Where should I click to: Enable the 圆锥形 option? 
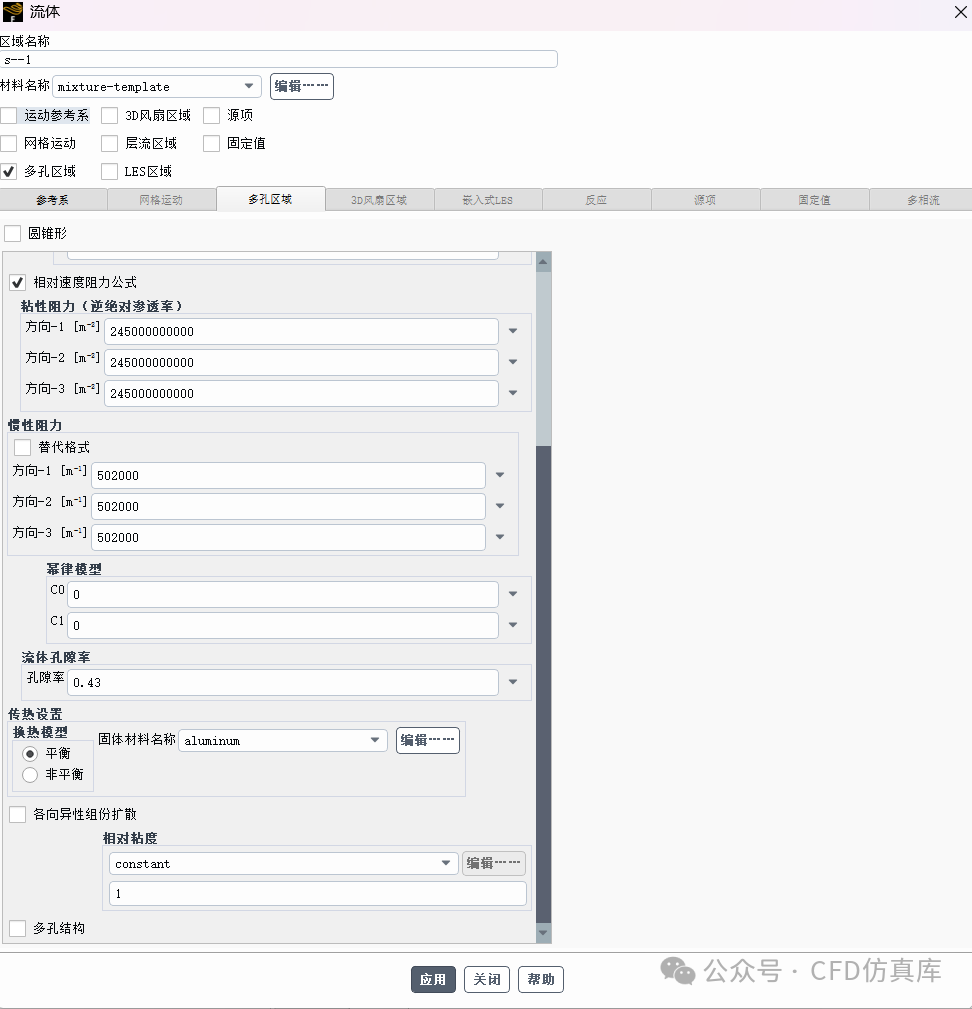pyautogui.click(x=14, y=233)
